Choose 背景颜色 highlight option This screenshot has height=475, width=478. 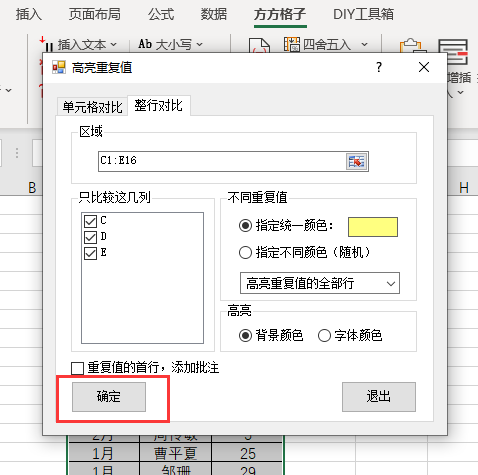(245, 335)
